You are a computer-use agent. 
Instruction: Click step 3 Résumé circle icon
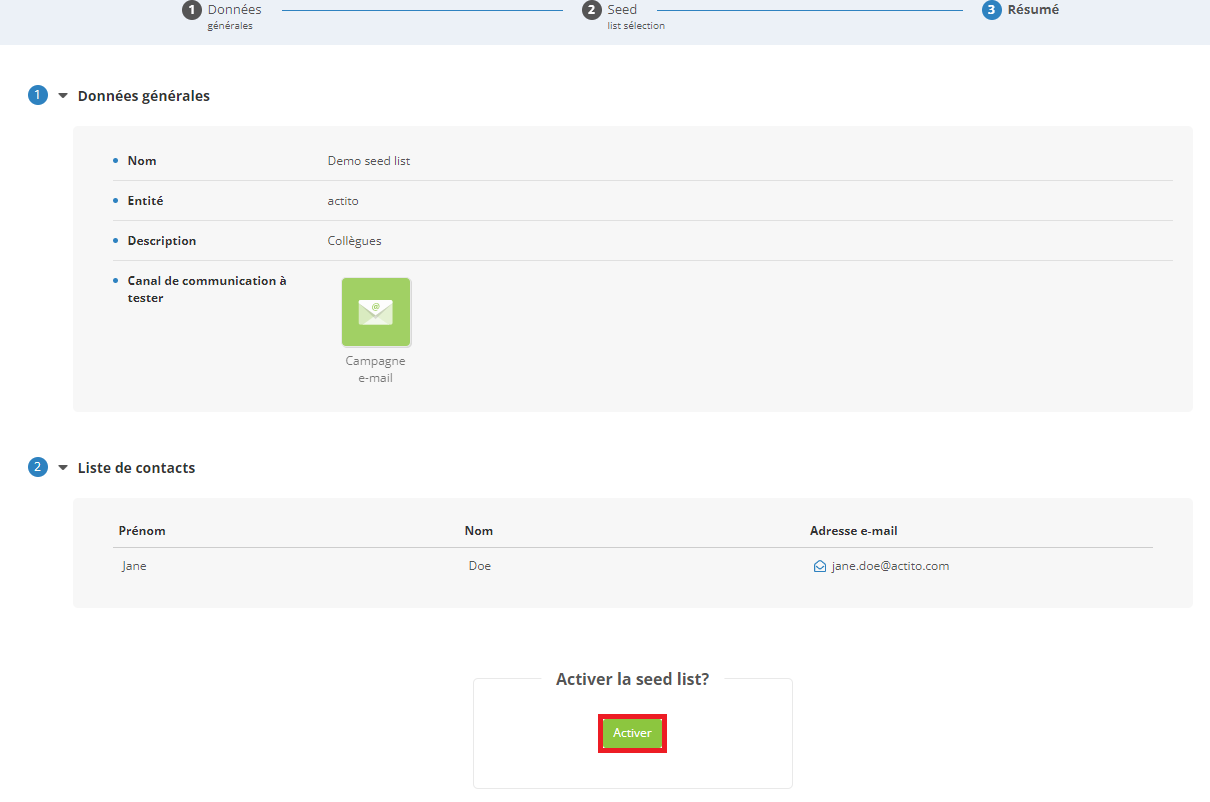992,10
